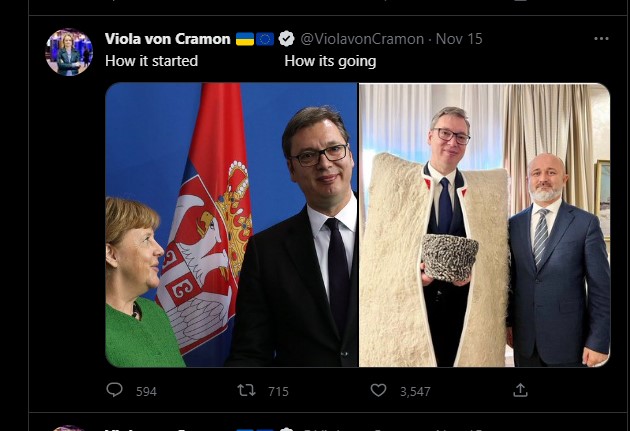This screenshot has width=630, height=431.
Task: Open the Viola von Cramon display name link
Action: pos(167,39)
